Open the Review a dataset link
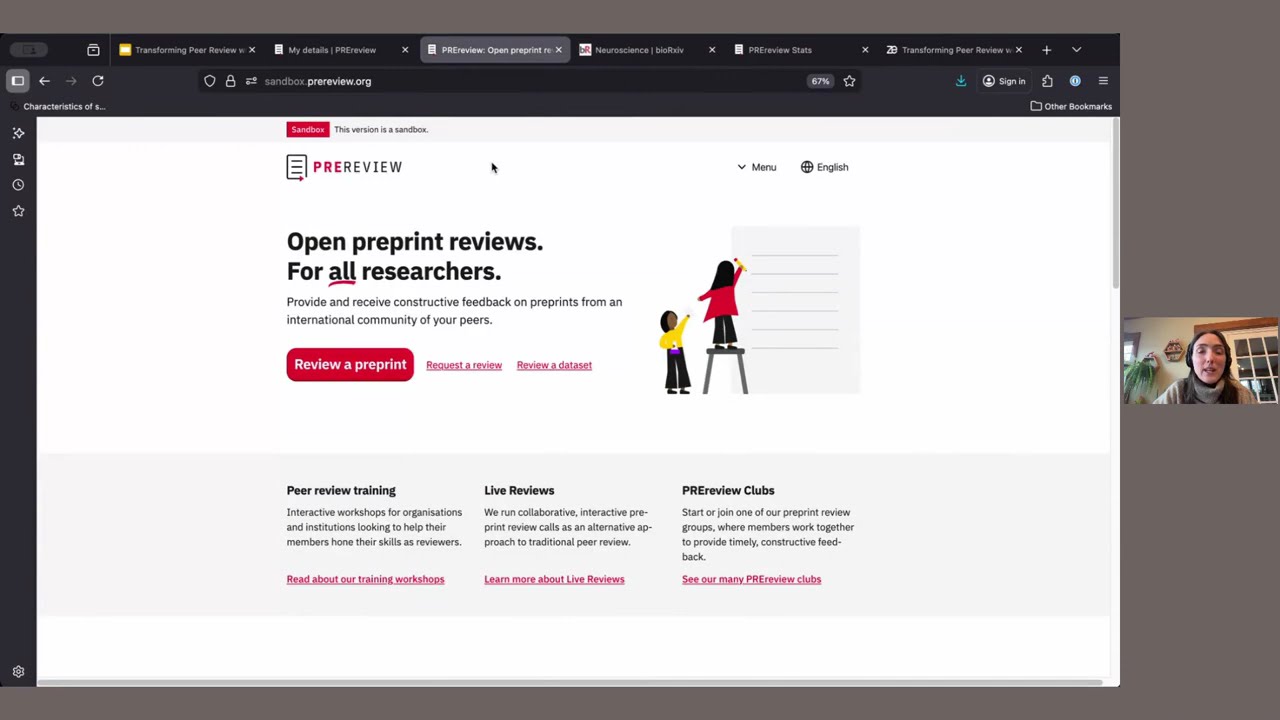Image resolution: width=1280 pixels, height=720 pixels. pyautogui.click(x=554, y=365)
